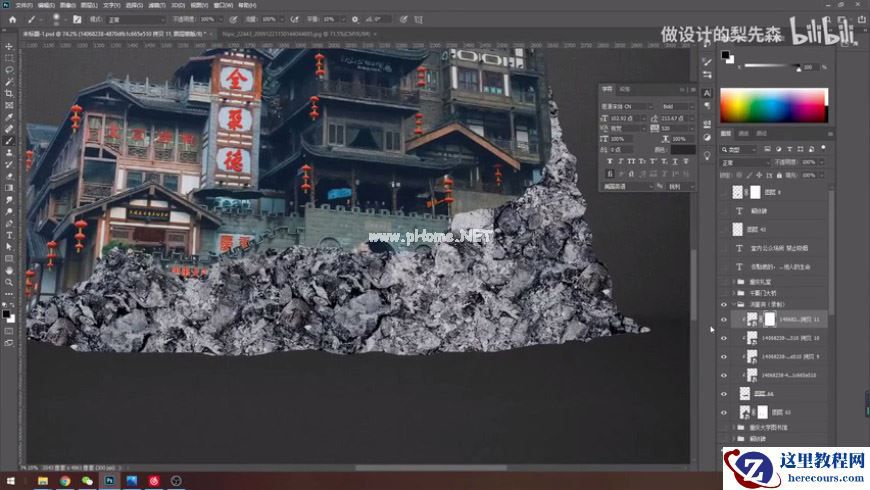Select the Rectangular Marquee tool
The image size is (870, 490).
9,58
